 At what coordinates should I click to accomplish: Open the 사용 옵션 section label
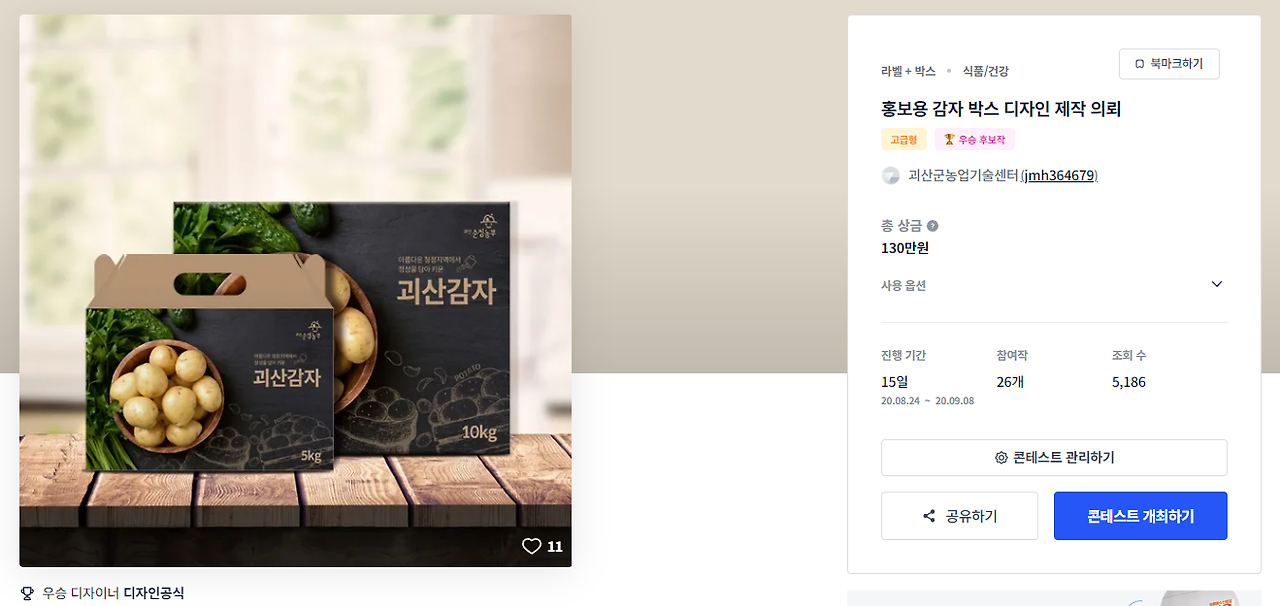click(903, 285)
